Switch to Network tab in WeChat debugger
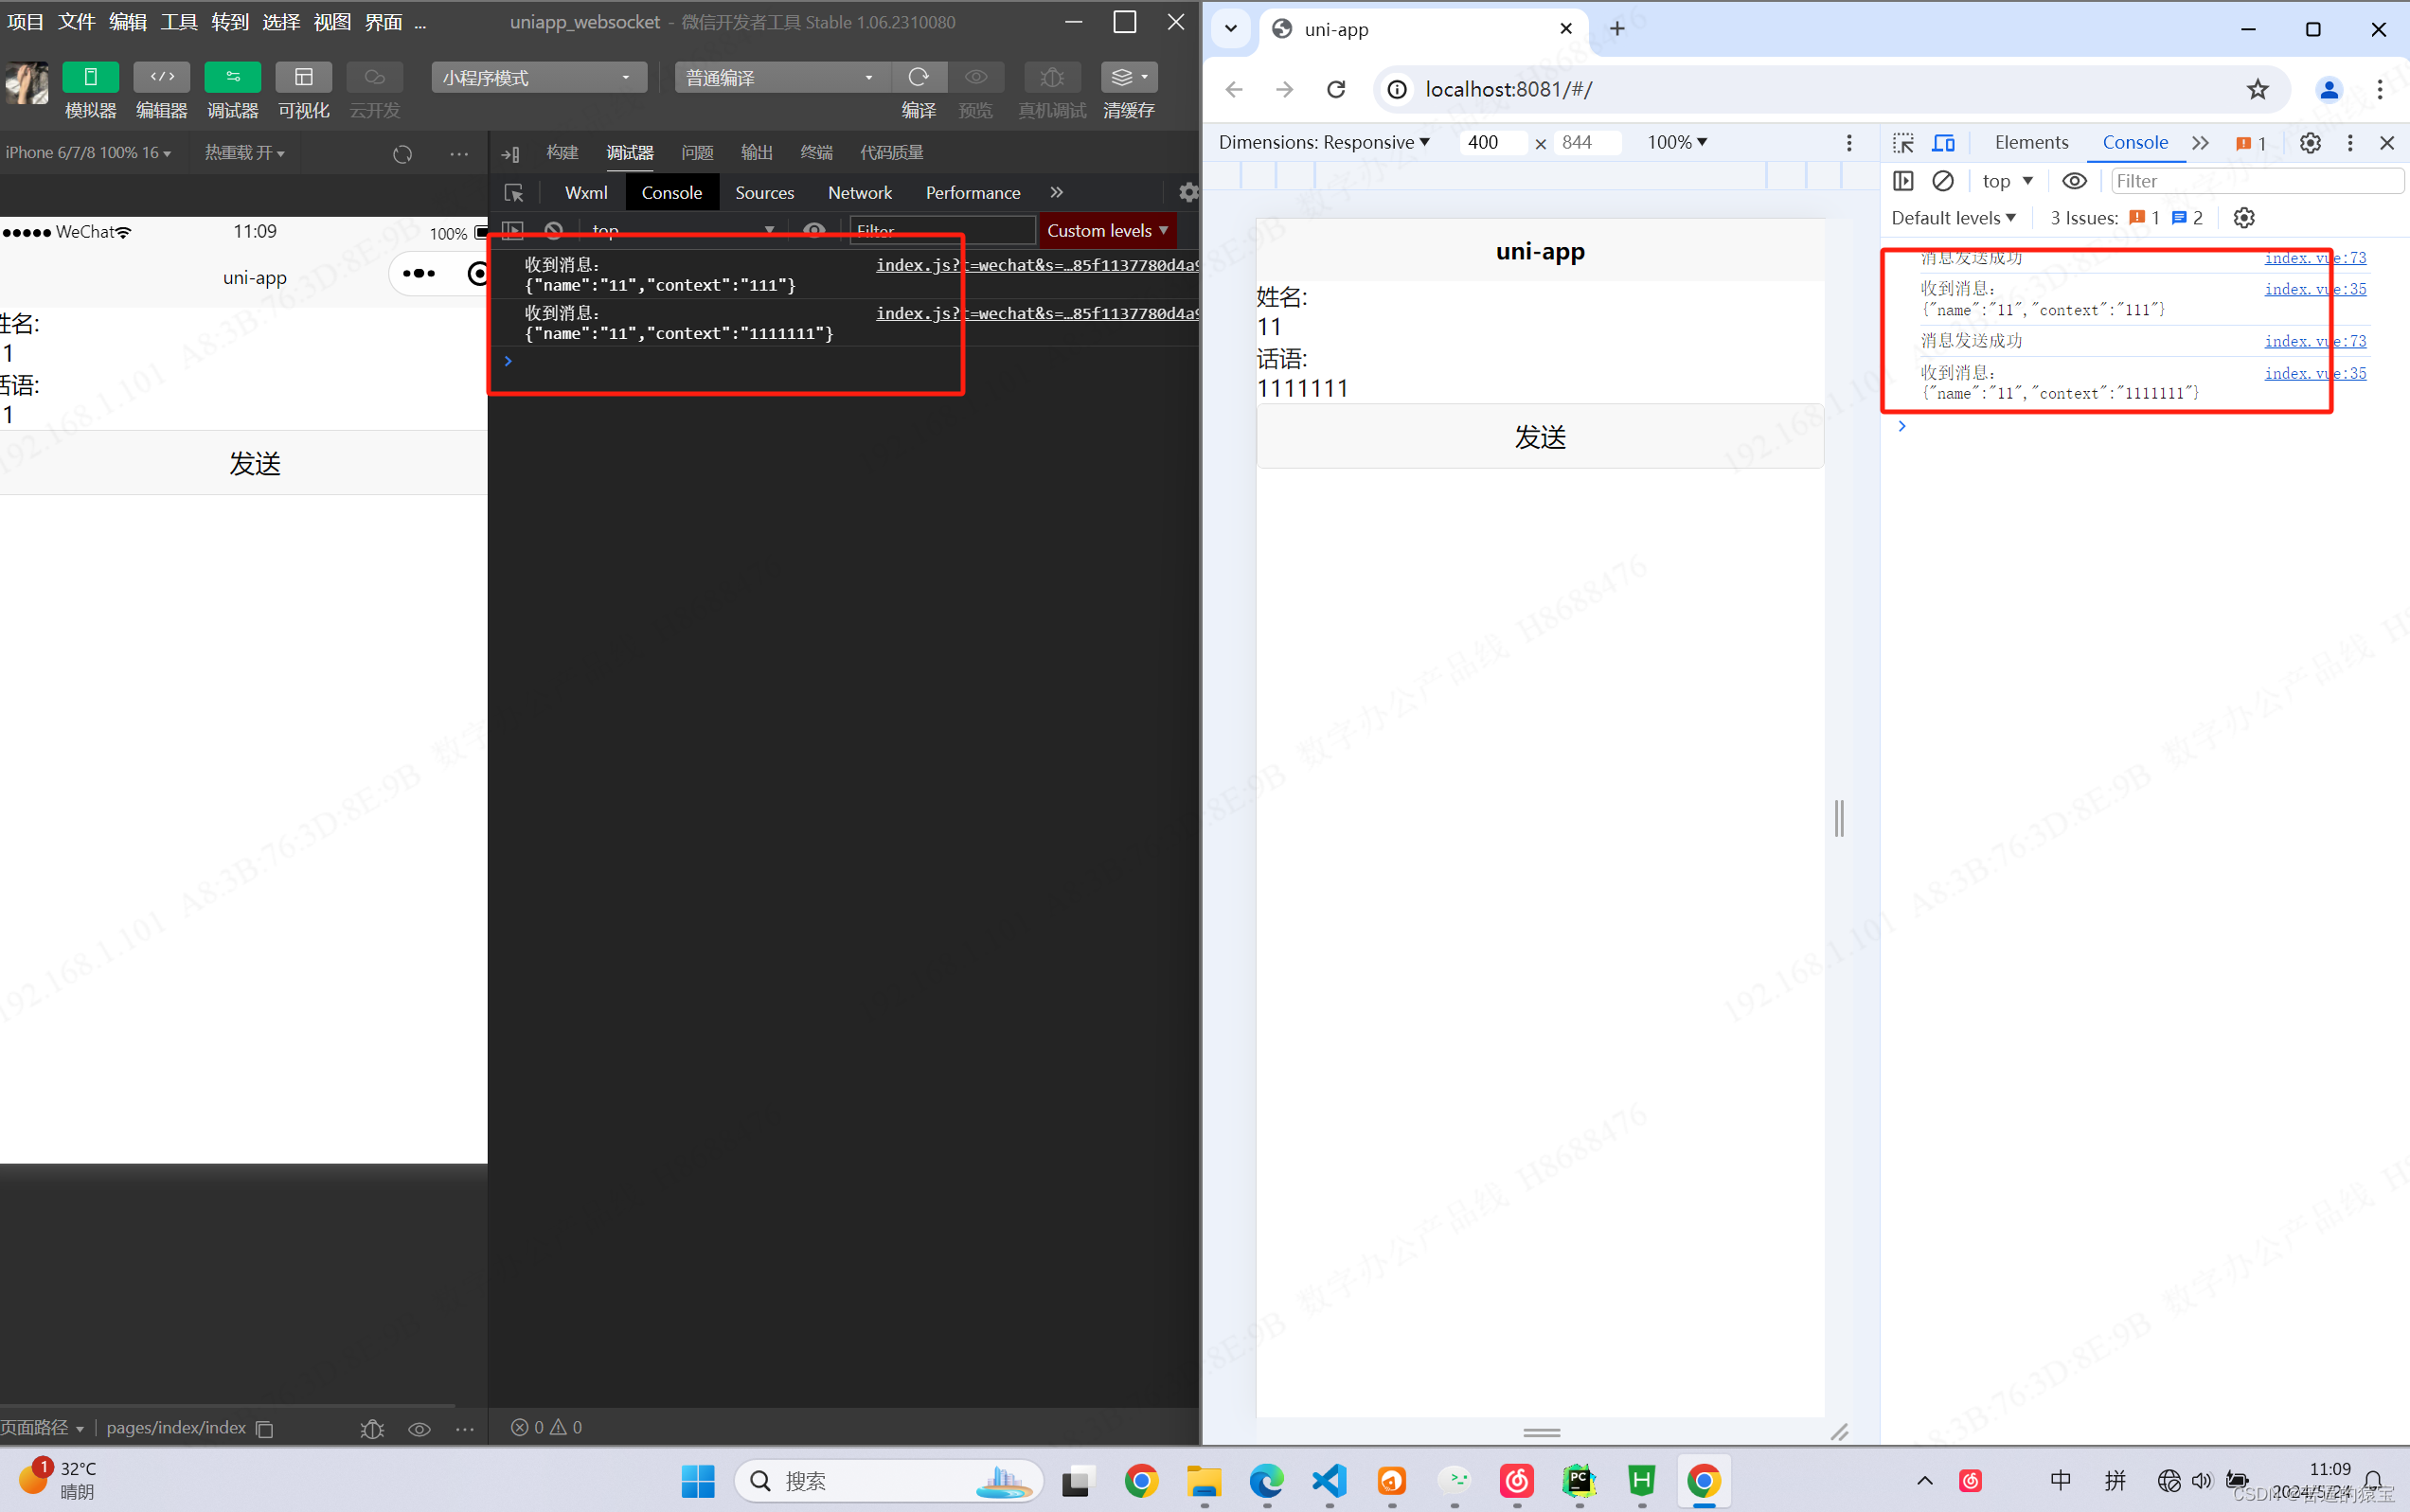Viewport: 2410px width, 1512px height. point(859,193)
